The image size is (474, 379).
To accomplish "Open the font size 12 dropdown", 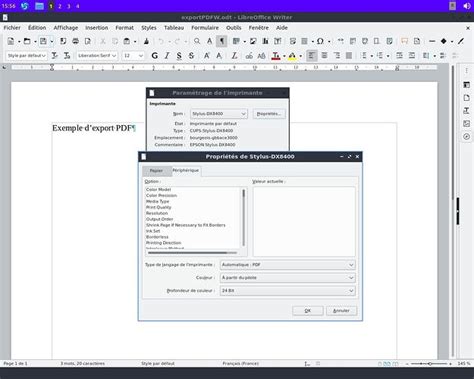I will [141, 56].
